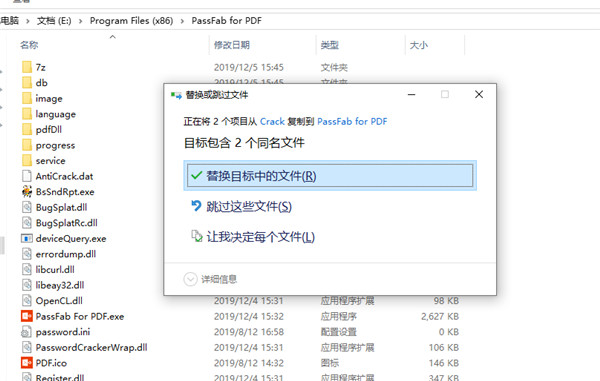Select the libcurl.dll file icon

click(x=27, y=270)
